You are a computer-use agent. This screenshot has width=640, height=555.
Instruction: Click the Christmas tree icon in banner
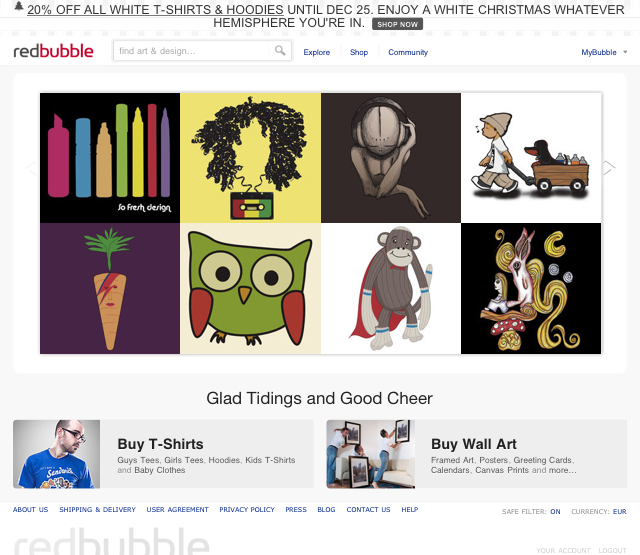click(18, 6)
